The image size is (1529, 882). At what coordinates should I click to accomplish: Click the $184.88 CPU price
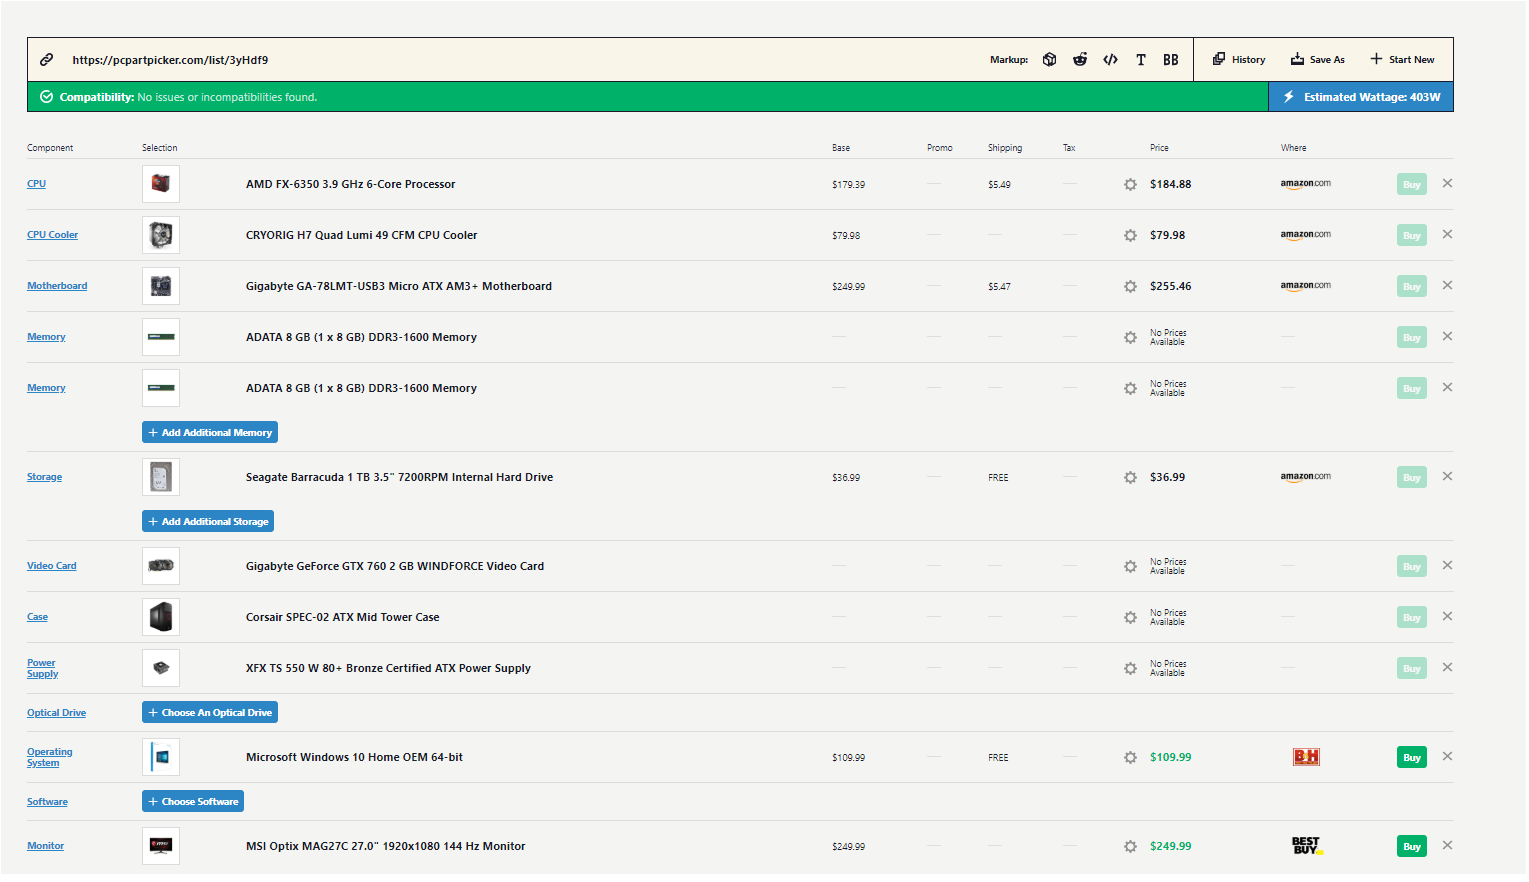[1170, 185]
